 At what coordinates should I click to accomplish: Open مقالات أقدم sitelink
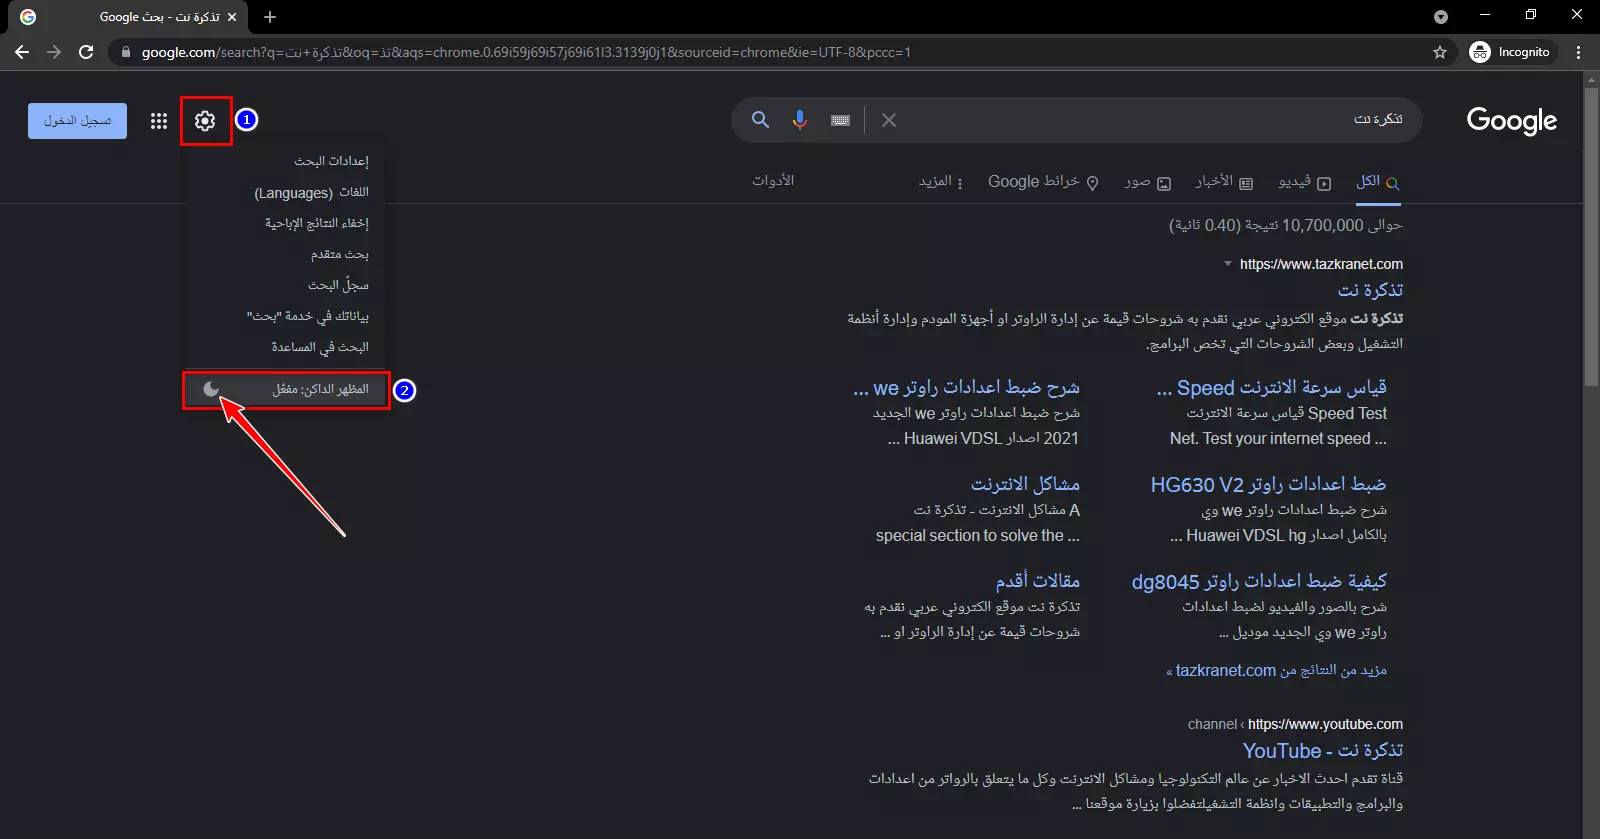pyautogui.click(x=1037, y=582)
